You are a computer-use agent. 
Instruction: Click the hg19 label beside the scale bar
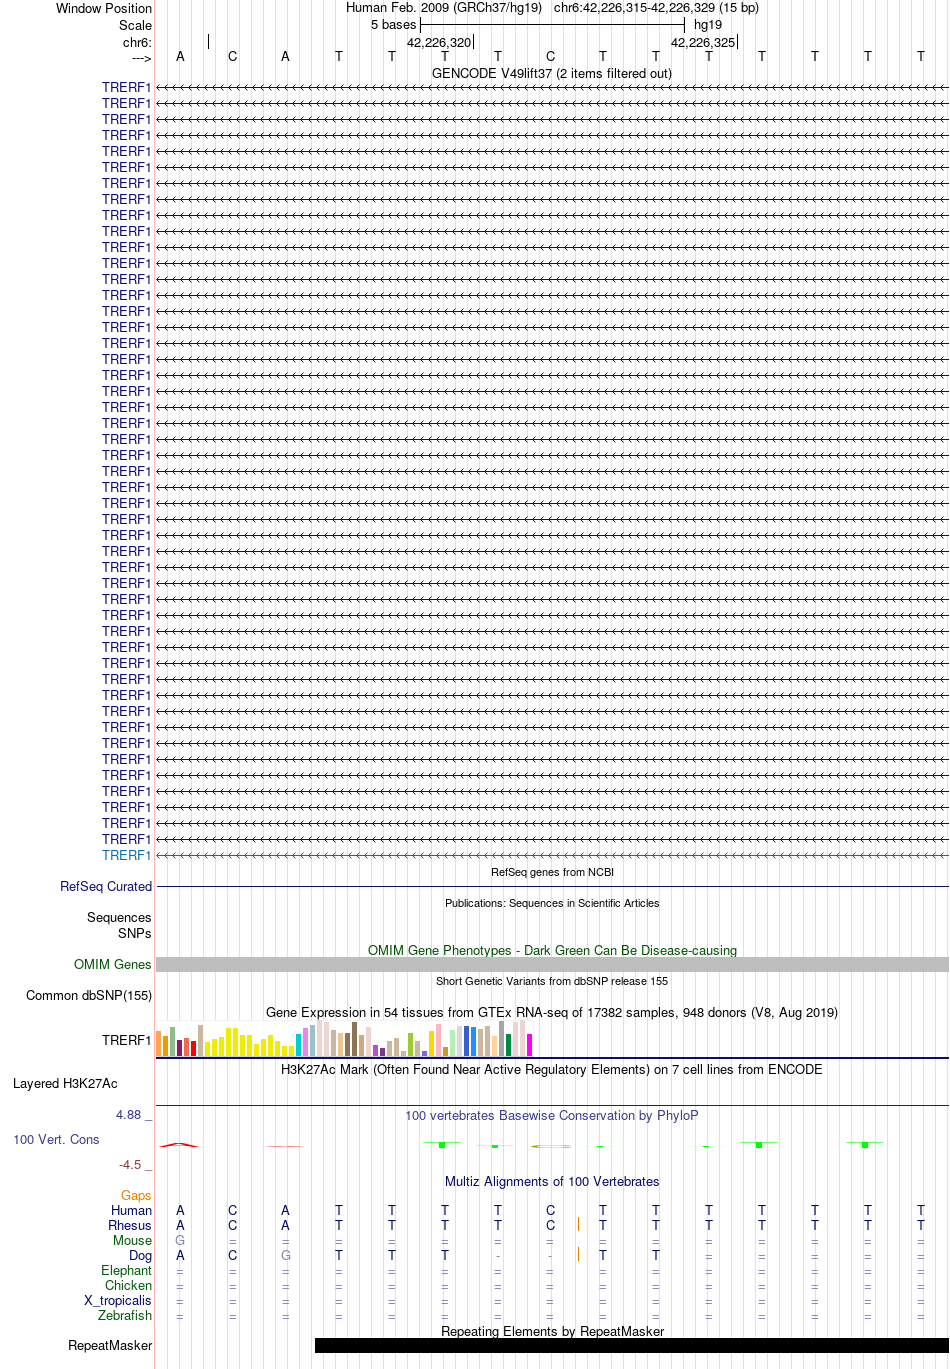click(708, 25)
